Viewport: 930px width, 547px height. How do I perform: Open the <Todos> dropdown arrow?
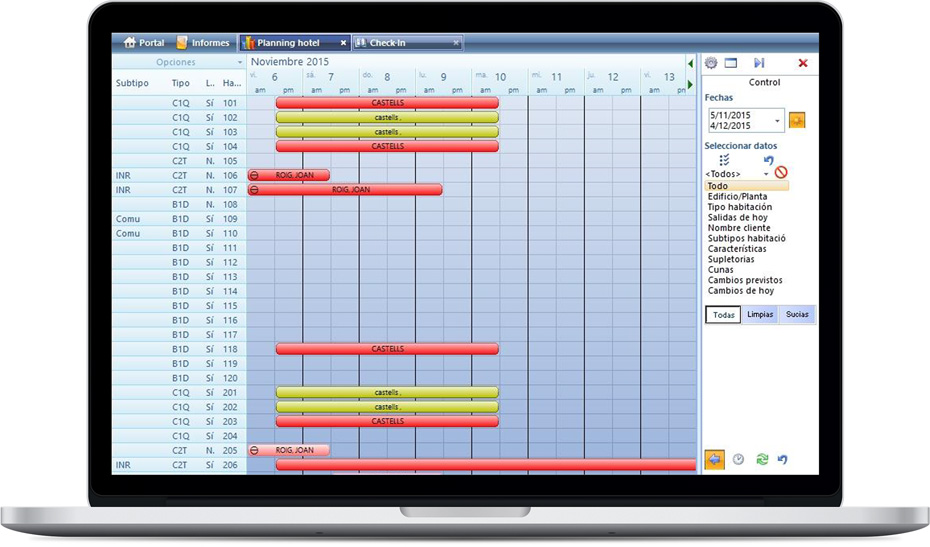pos(766,174)
